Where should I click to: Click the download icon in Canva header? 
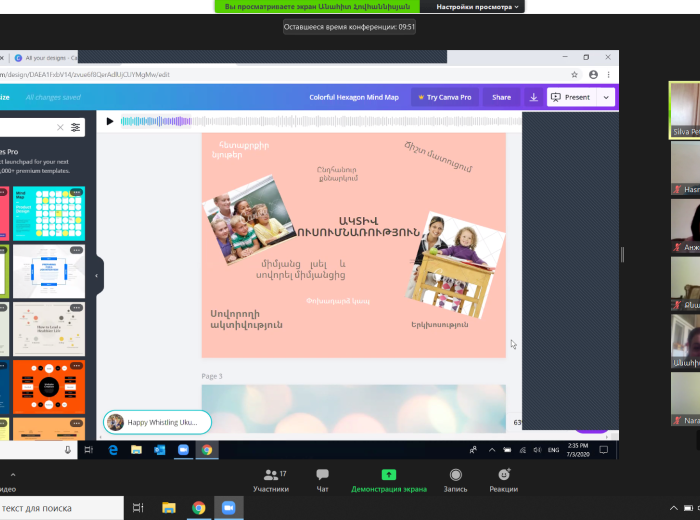point(533,97)
